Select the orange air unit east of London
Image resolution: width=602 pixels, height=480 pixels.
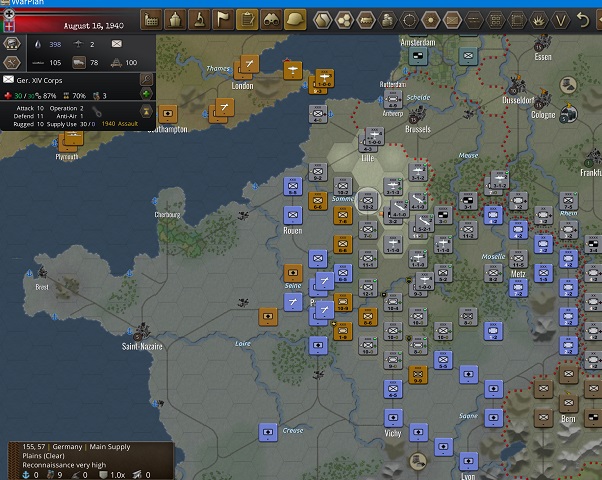tap(293, 71)
